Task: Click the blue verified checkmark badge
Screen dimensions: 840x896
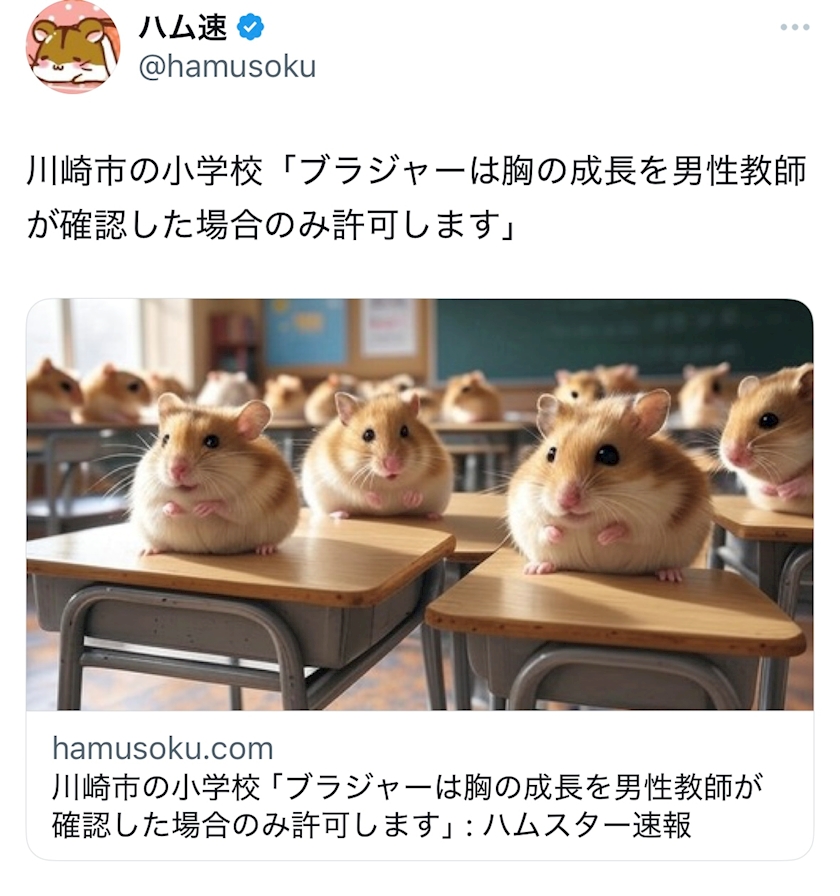Action: pos(250,27)
